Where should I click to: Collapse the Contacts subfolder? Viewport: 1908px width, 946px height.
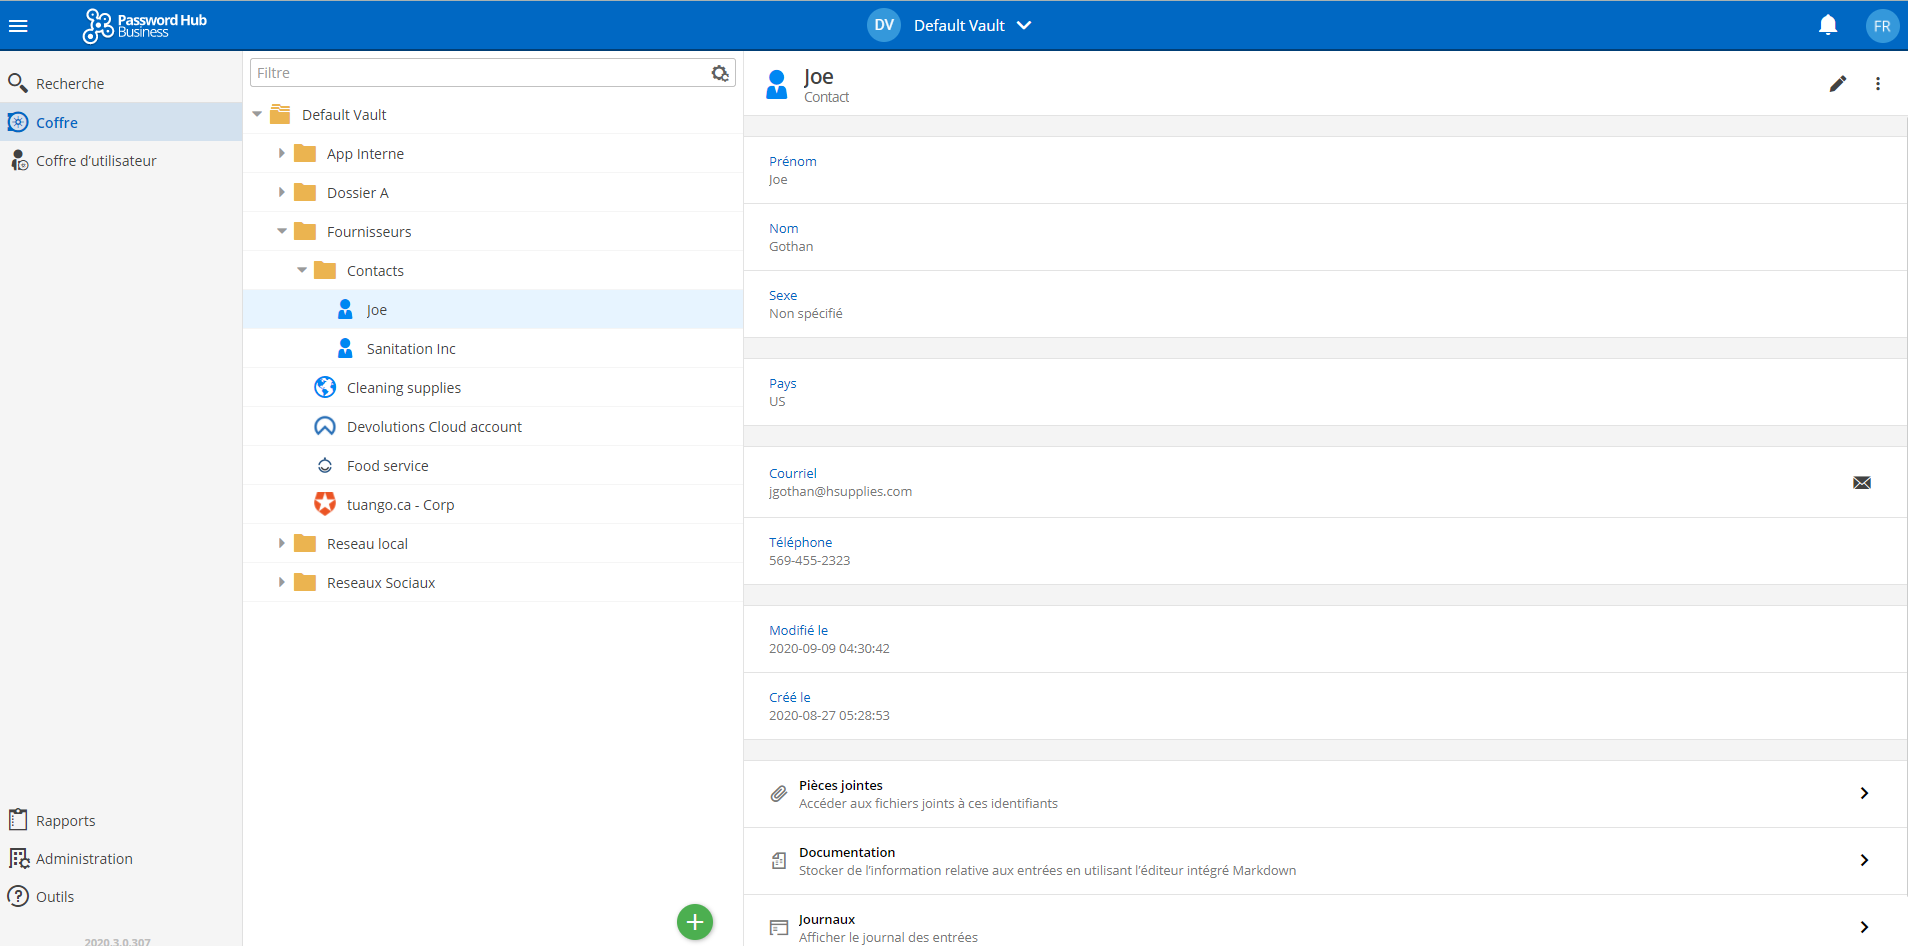click(x=302, y=271)
